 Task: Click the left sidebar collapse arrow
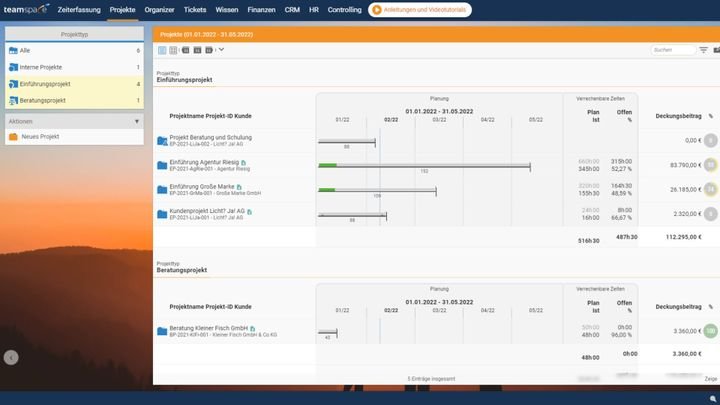tap(11, 357)
